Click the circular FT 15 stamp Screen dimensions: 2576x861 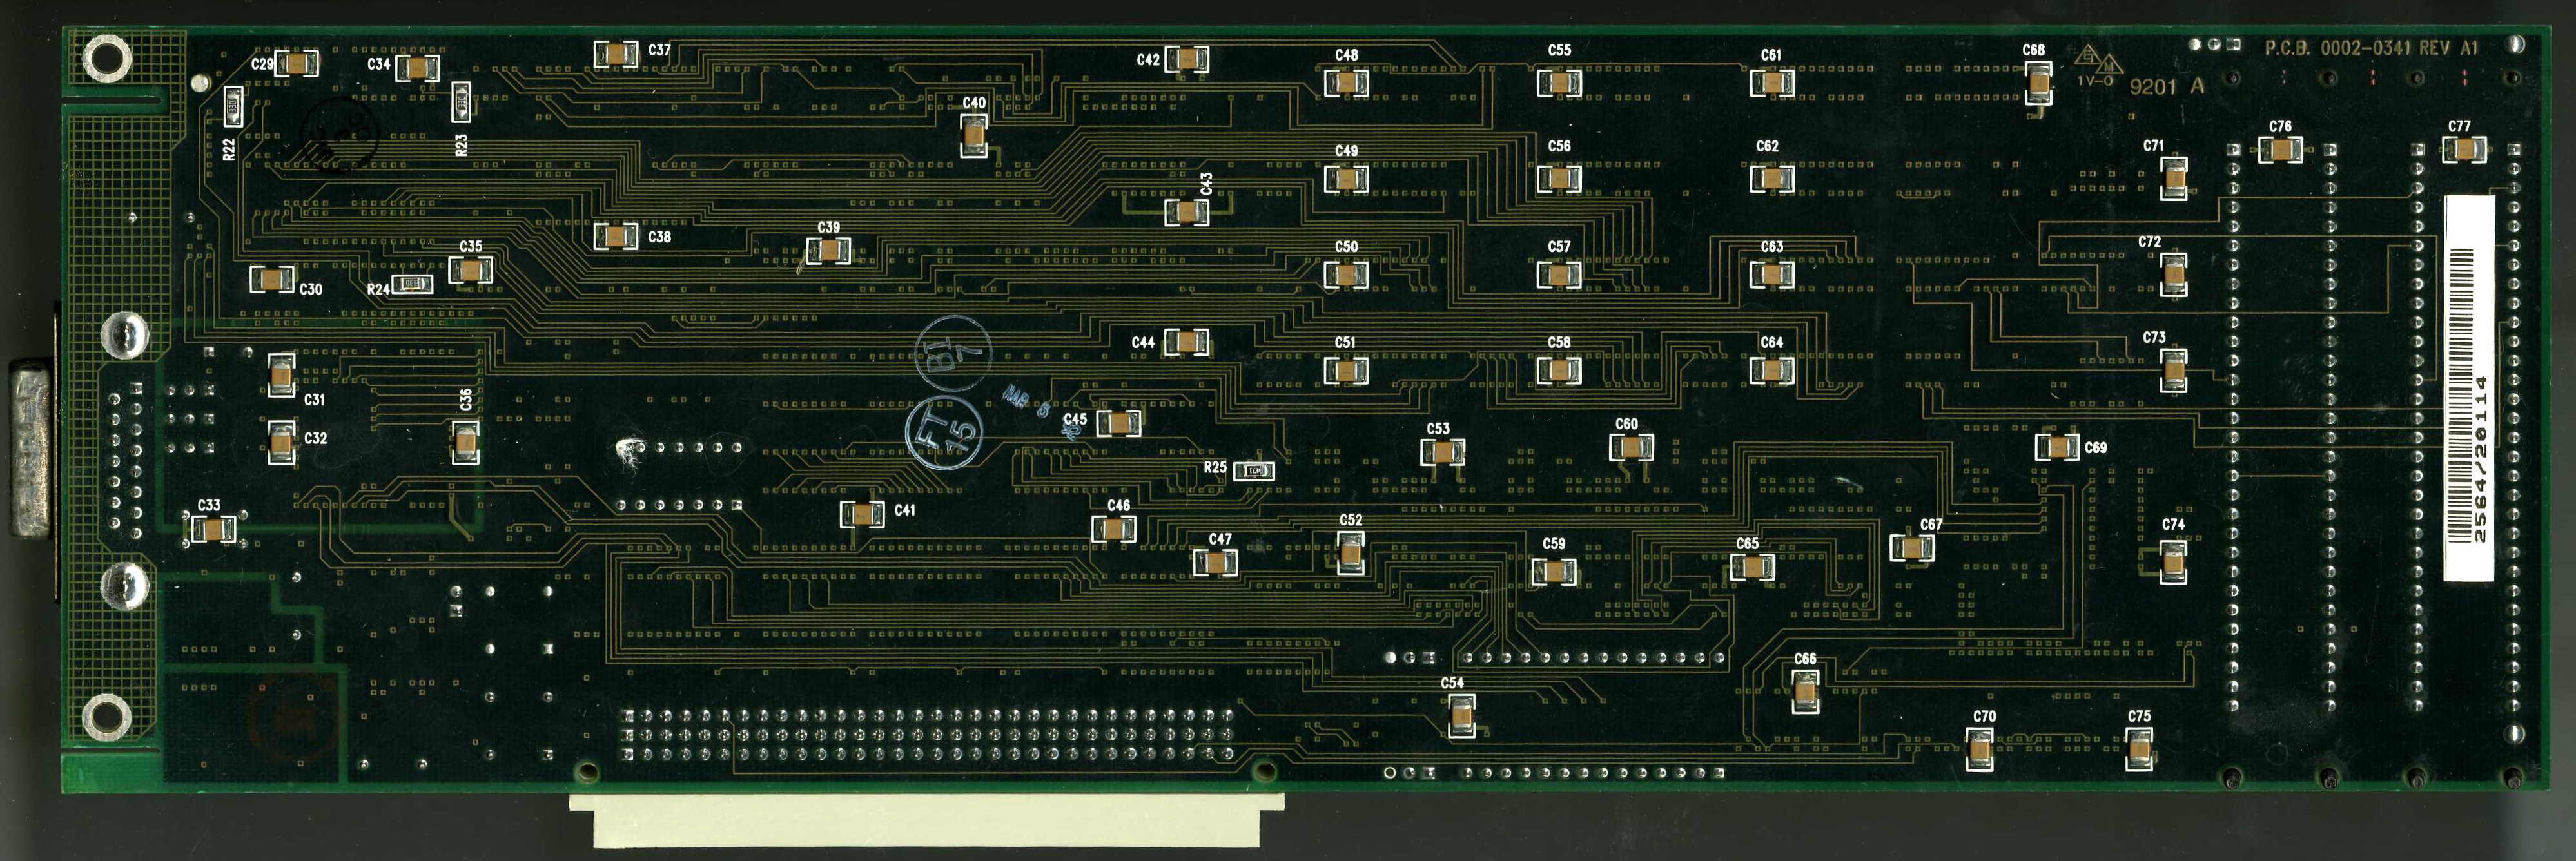click(x=943, y=432)
